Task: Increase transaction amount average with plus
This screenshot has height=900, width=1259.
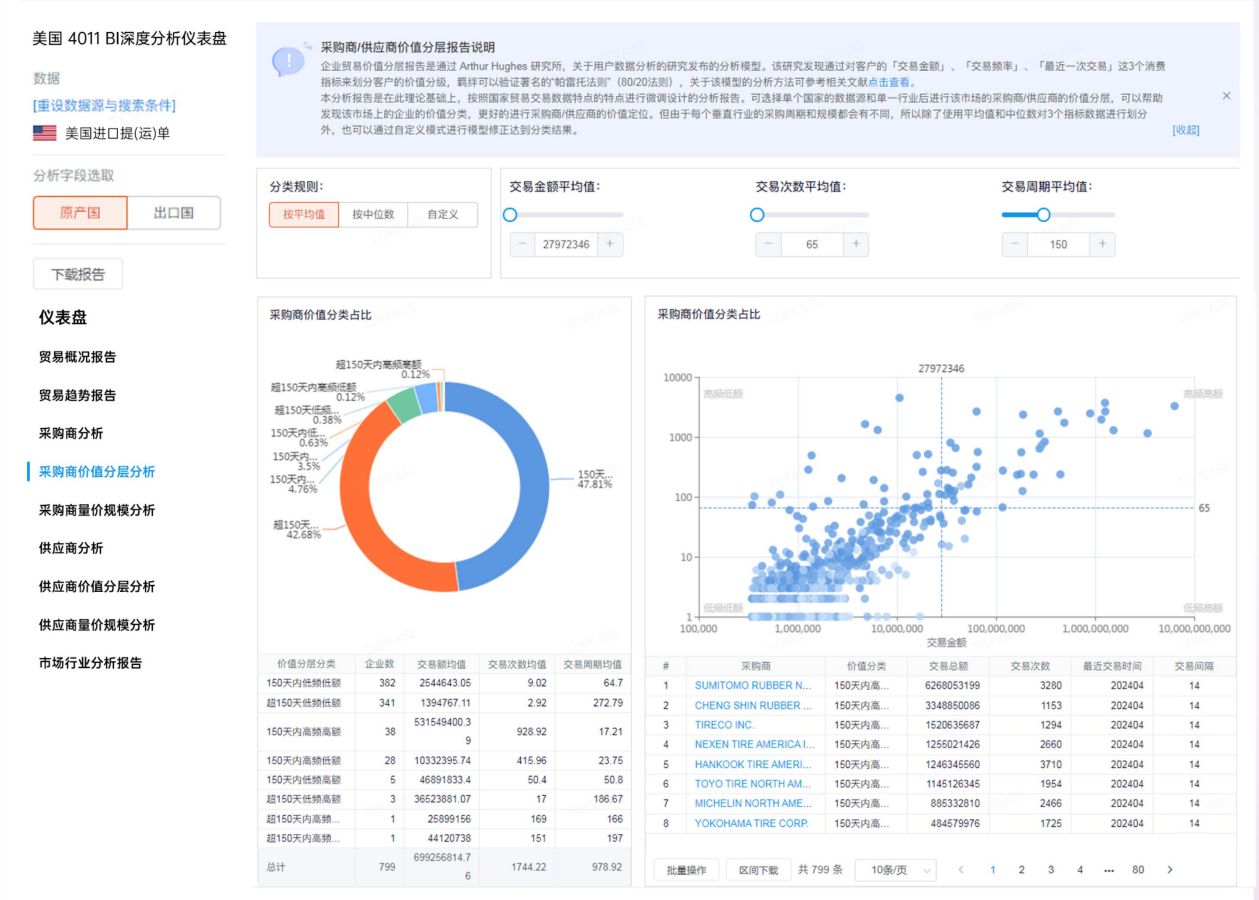Action: point(609,244)
